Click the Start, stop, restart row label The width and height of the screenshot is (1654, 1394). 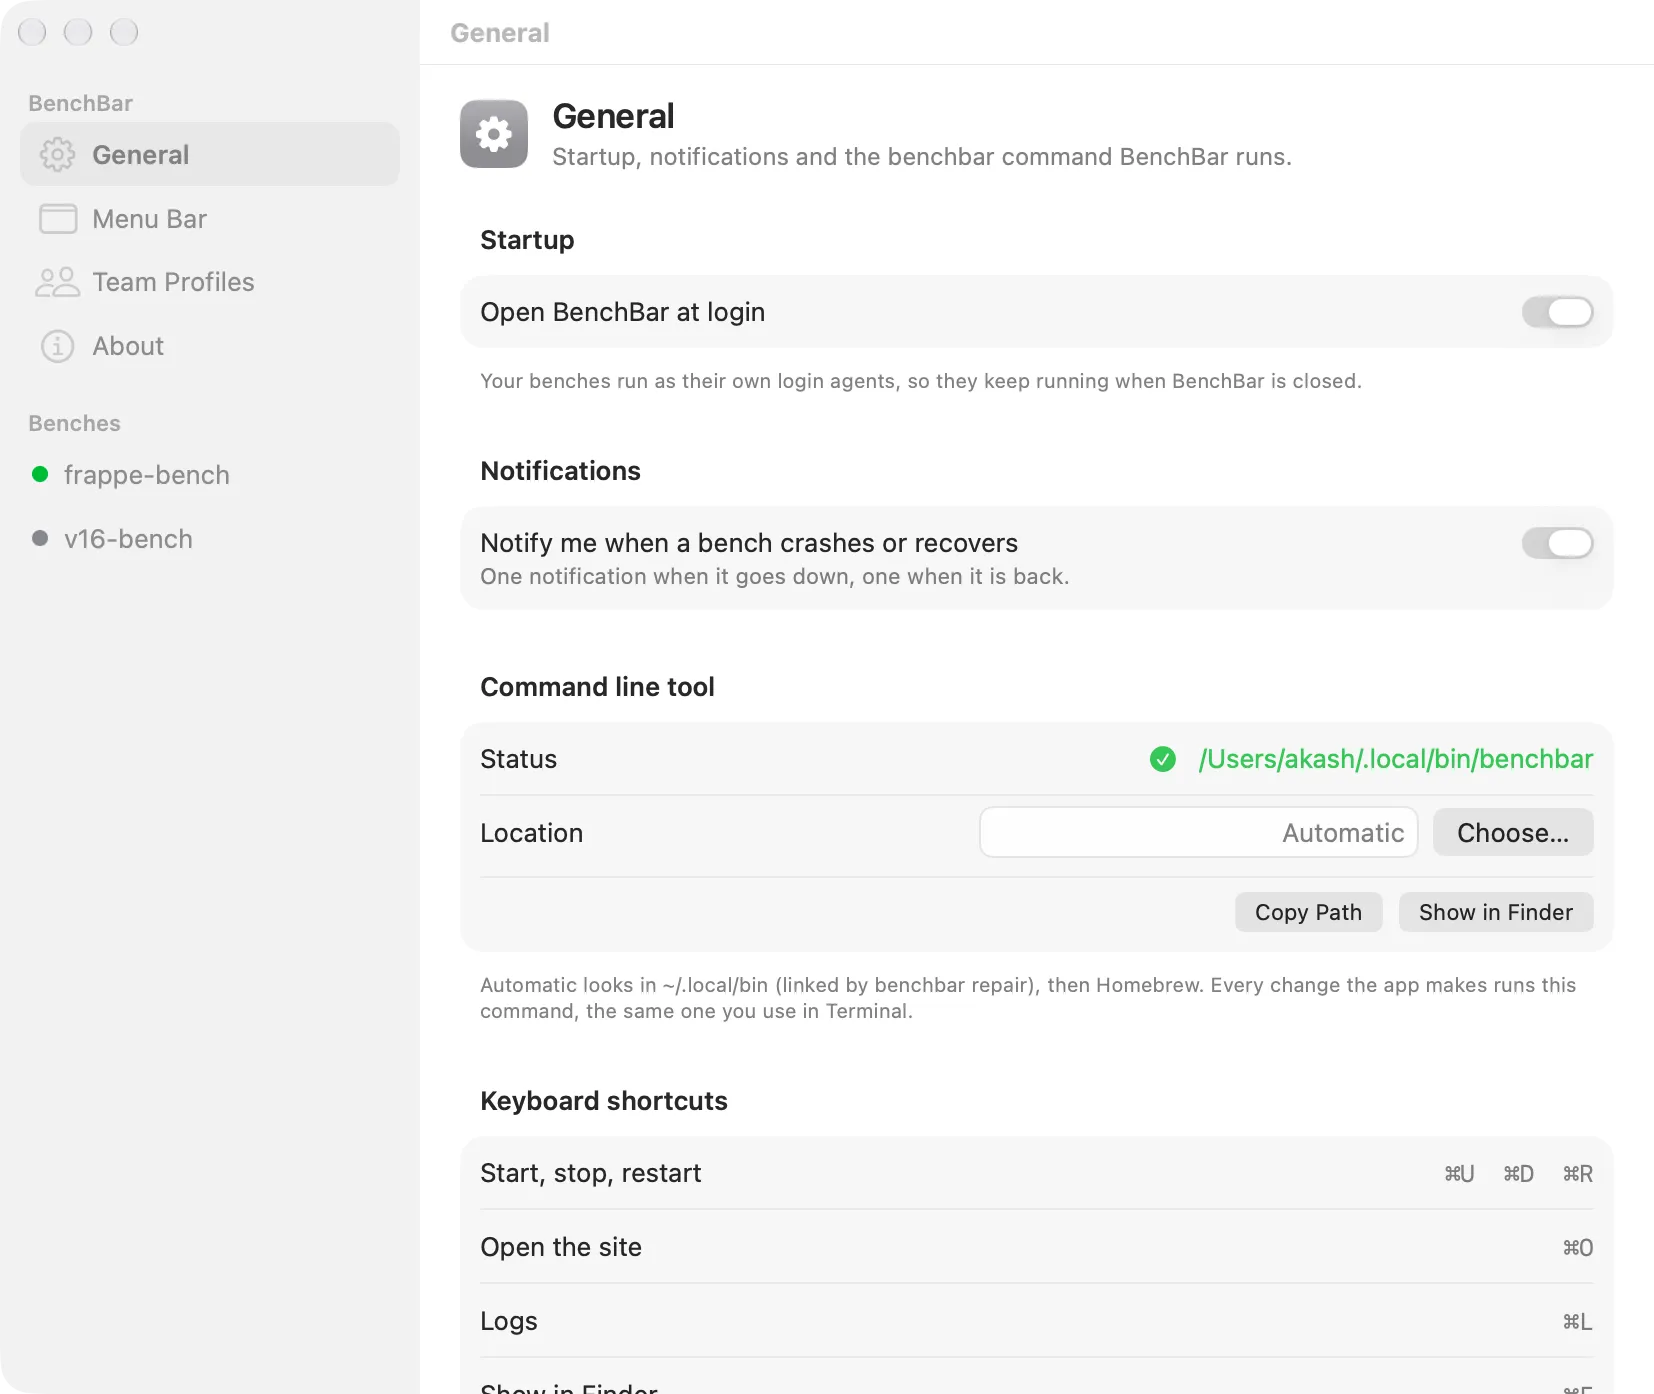click(591, 1173)
